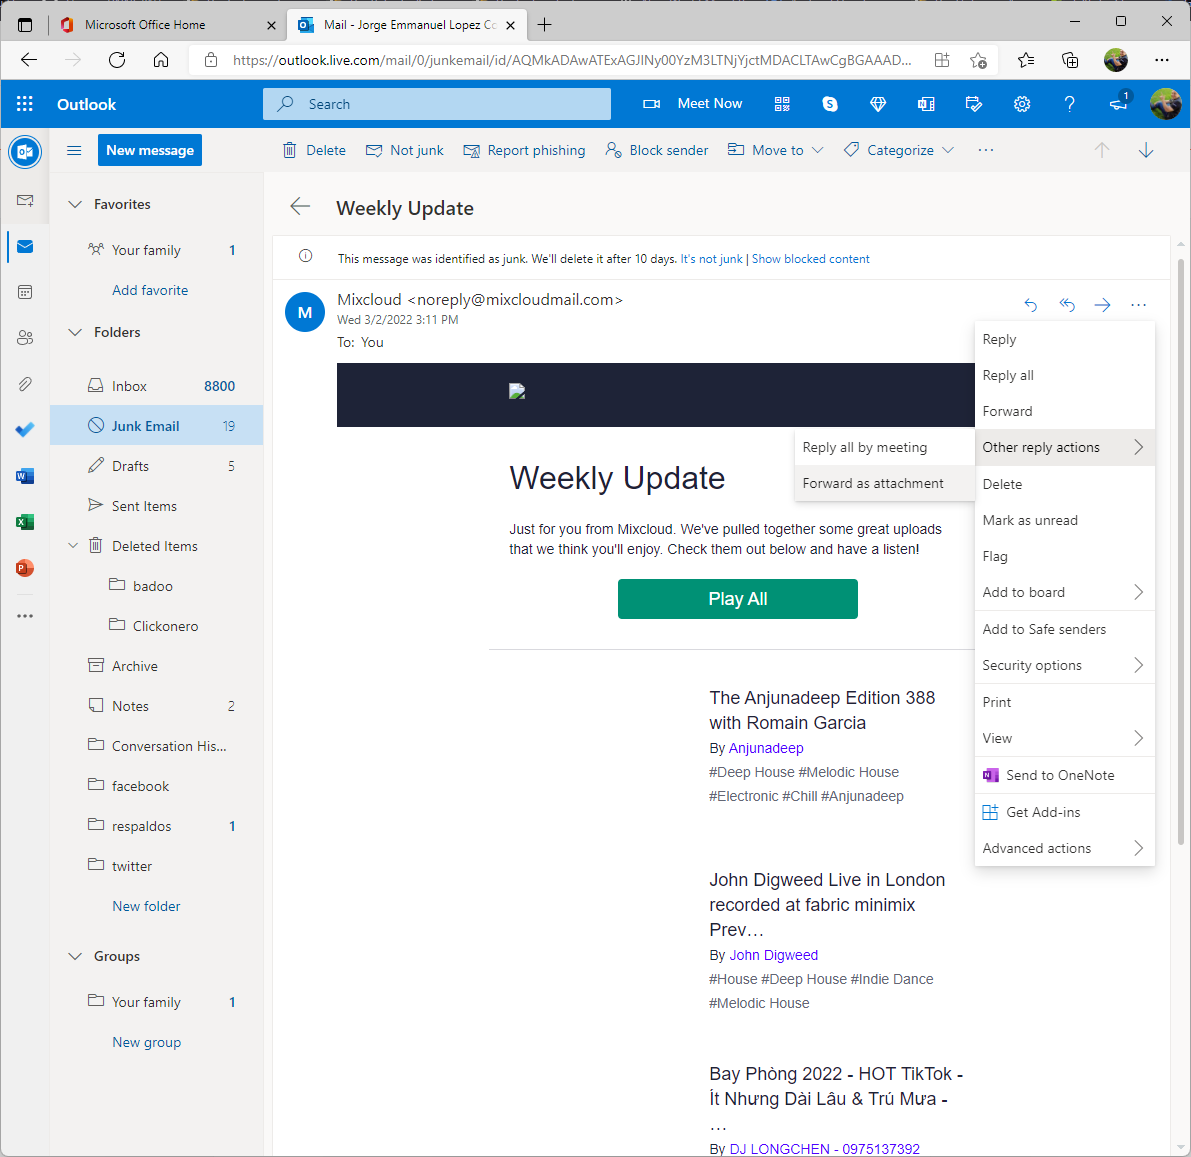1191x1157 pixels.
Task: Open Skype from the Outlook header
Action: tap(829, 104)
